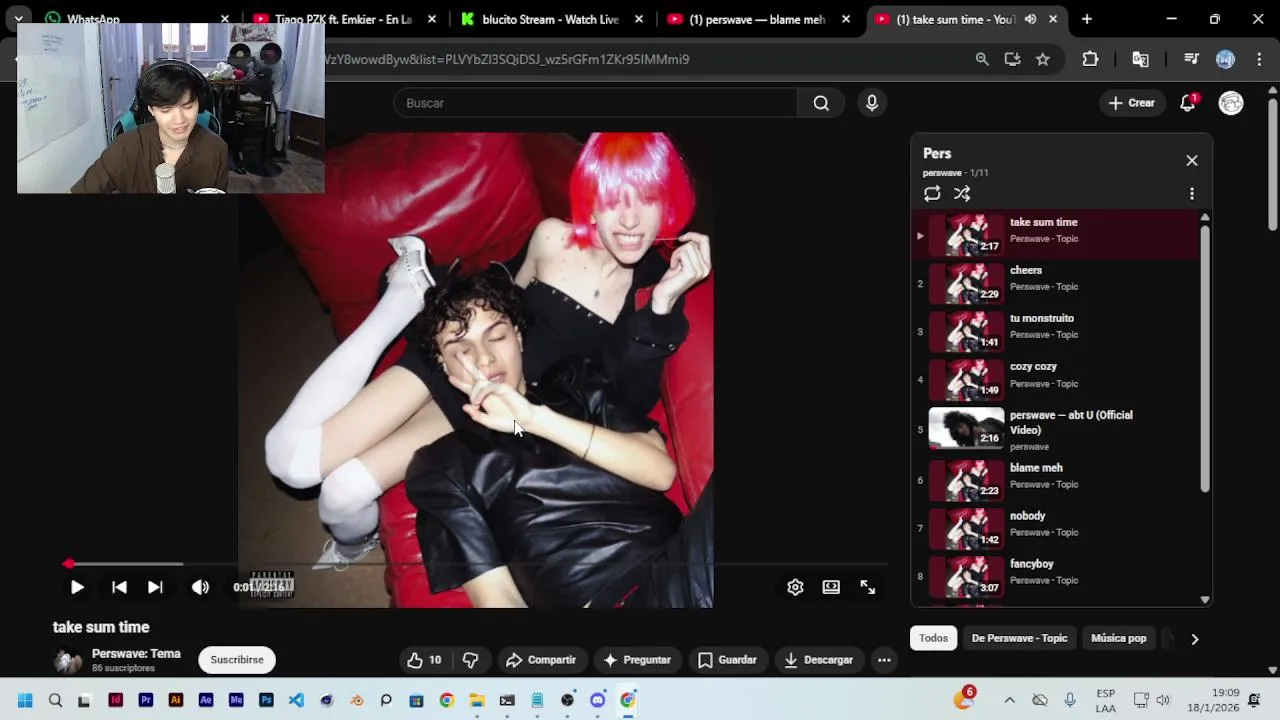Start voice search with the microphone icon

coord(872,103)
